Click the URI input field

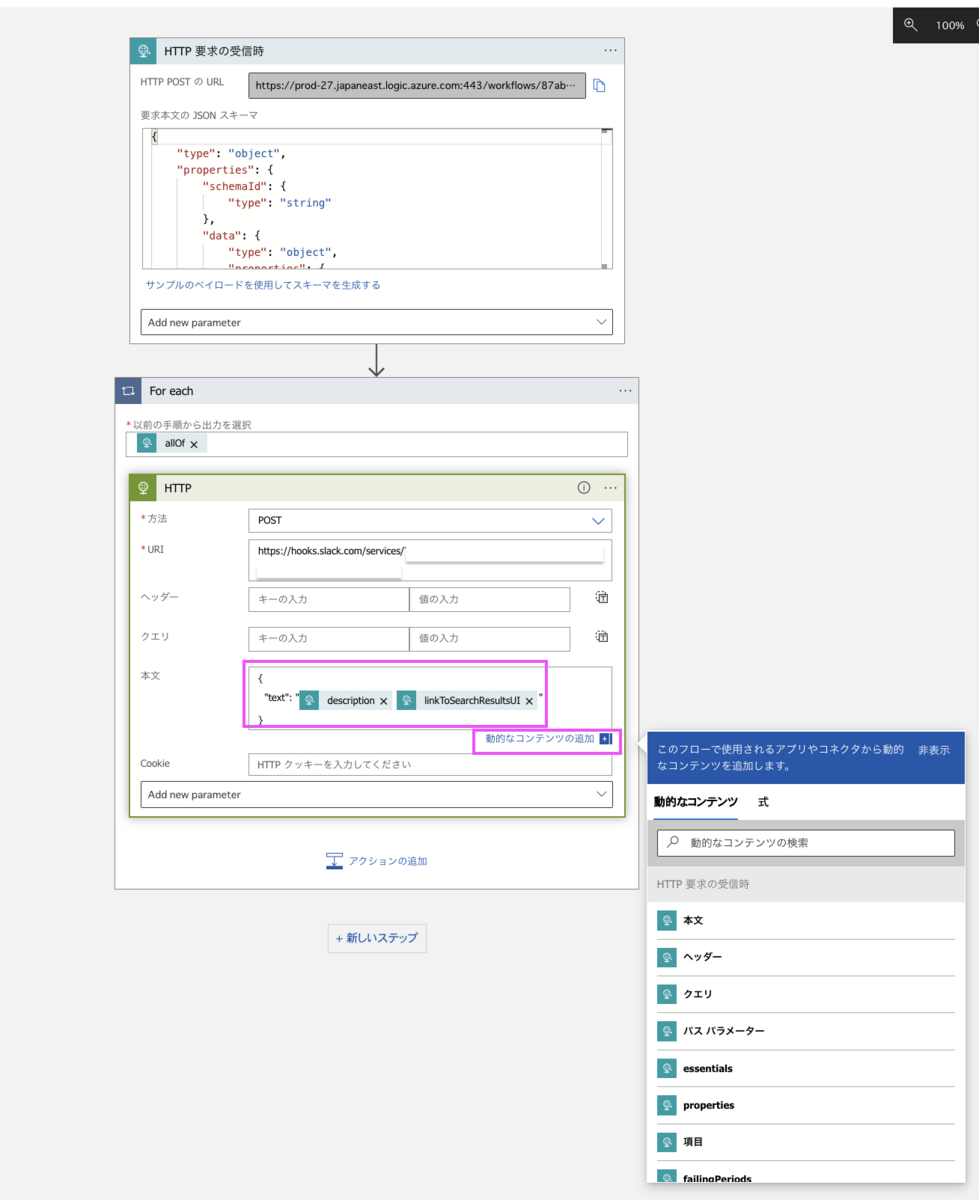pyautogui.click(x=430, y=560)
